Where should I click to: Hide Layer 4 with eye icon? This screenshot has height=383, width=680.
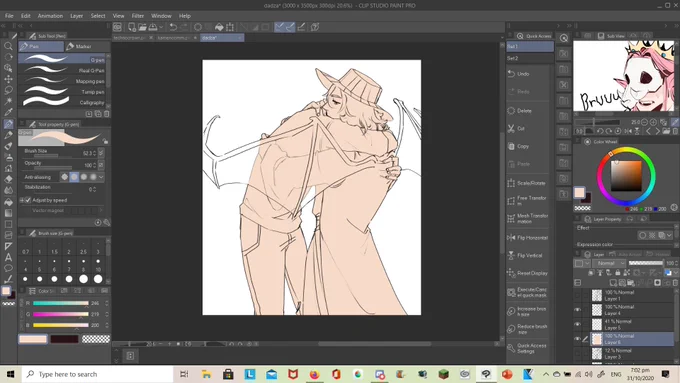[x=577, y=310]
